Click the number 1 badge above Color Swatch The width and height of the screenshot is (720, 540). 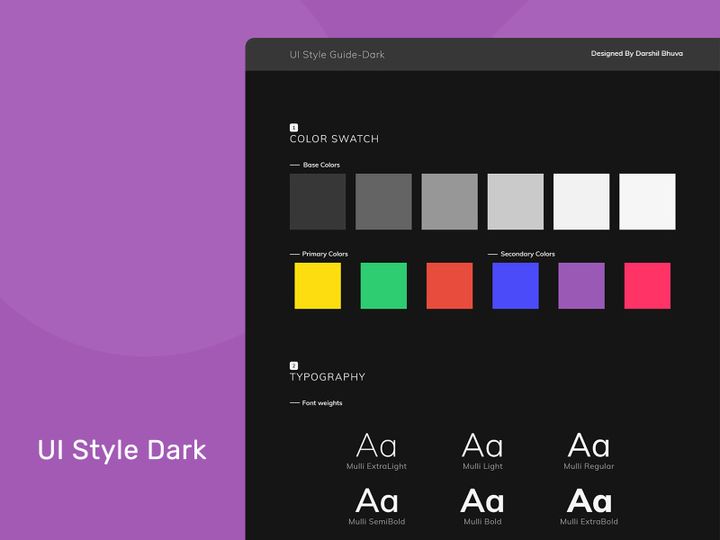tap(294, 128)
